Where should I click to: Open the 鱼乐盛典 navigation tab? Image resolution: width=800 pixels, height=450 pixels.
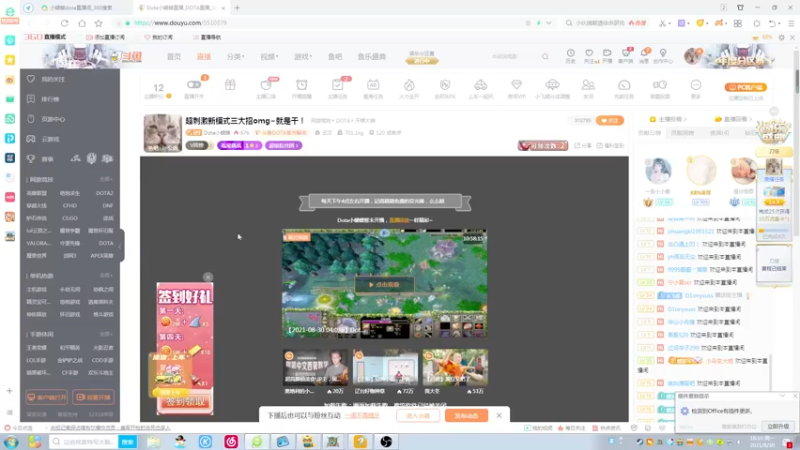(x=371, y=57)
